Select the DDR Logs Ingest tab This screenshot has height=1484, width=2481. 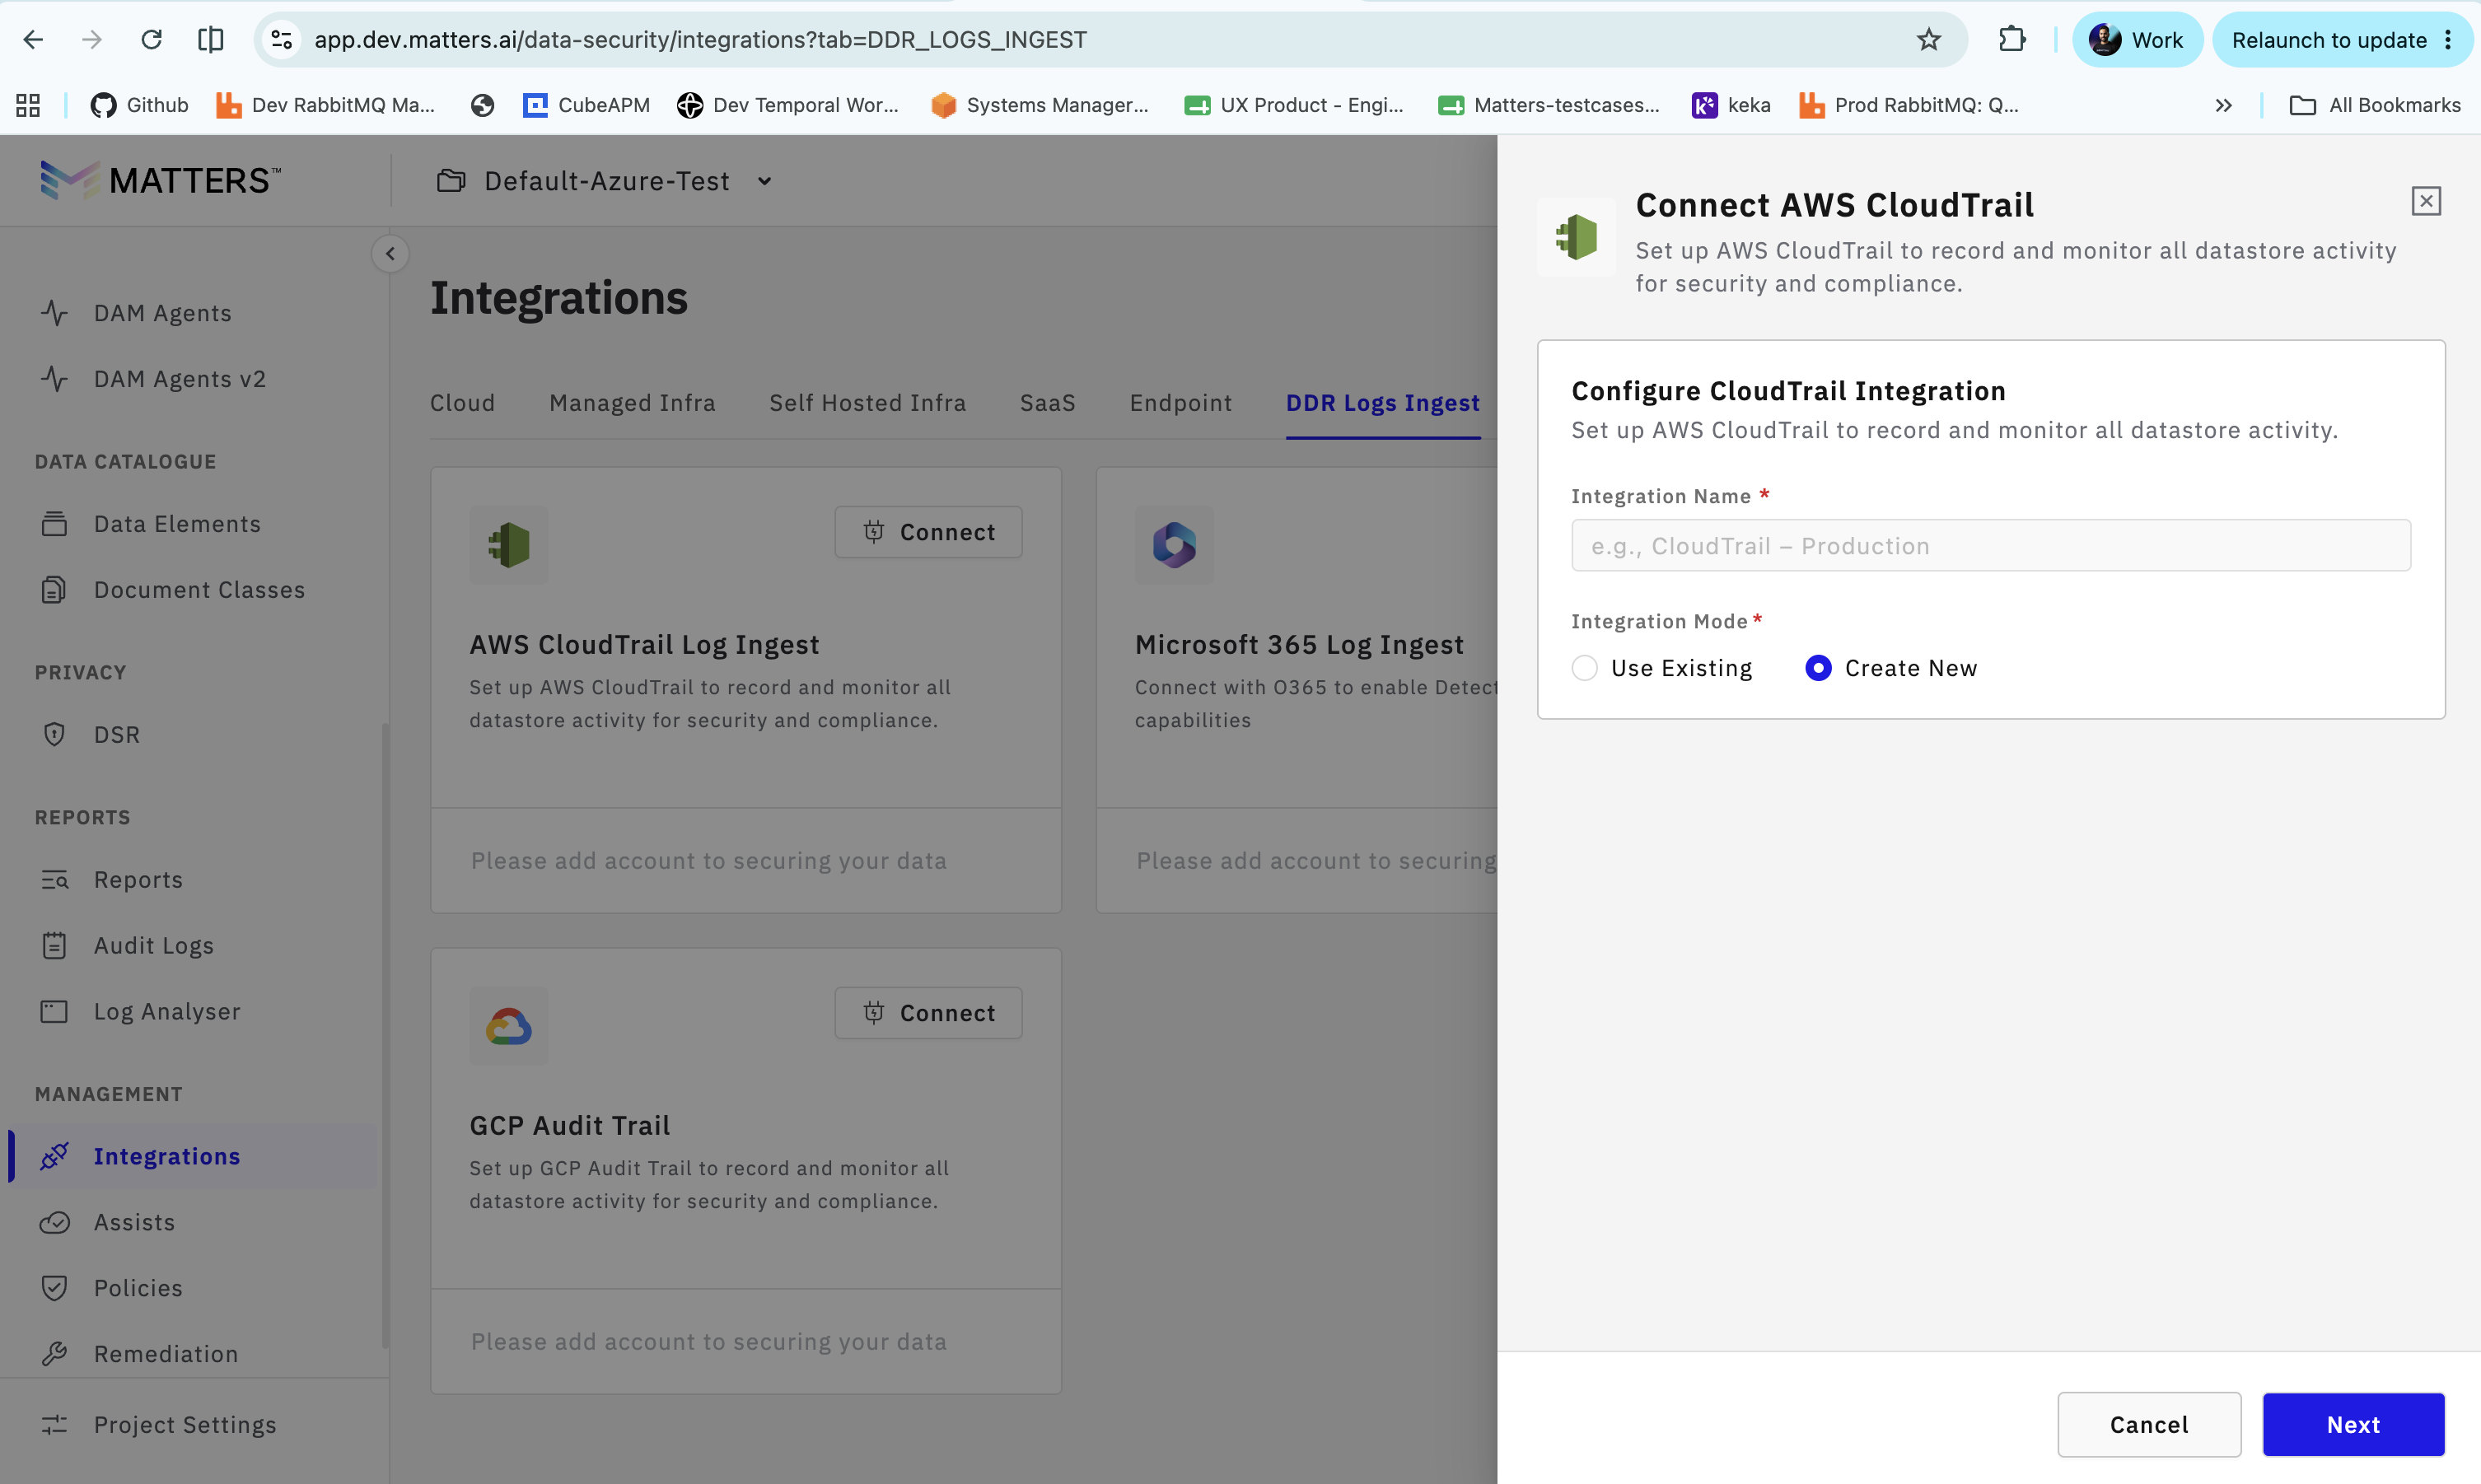click(1382, 403)
